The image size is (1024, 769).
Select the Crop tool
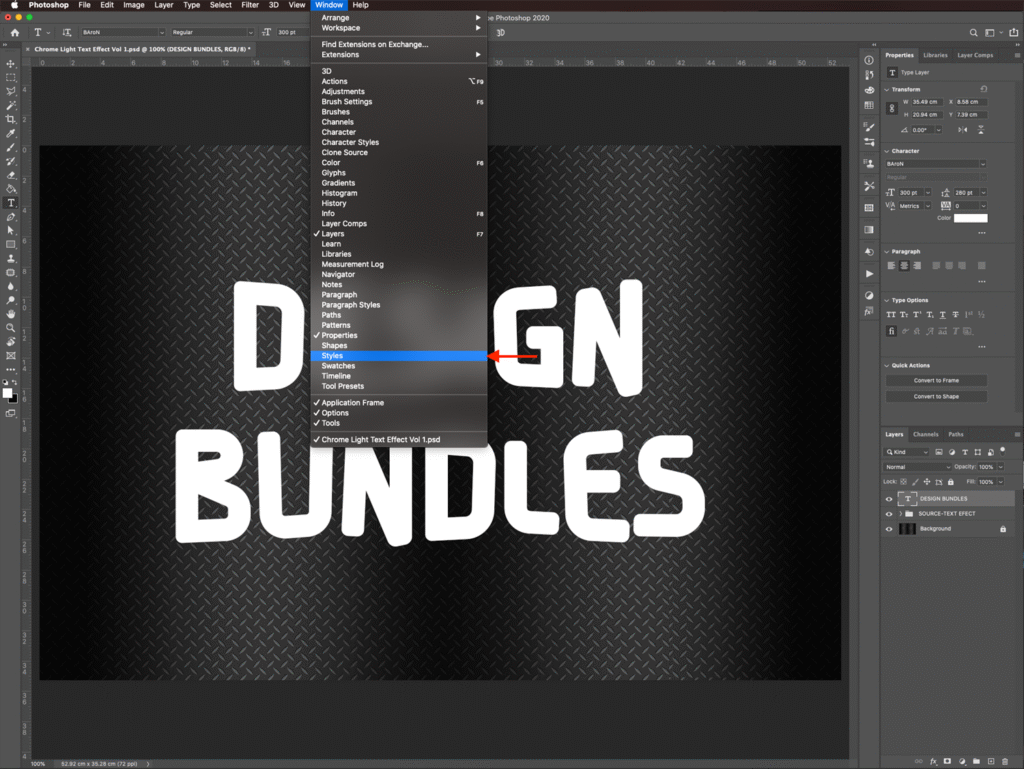tap(11, 119)
